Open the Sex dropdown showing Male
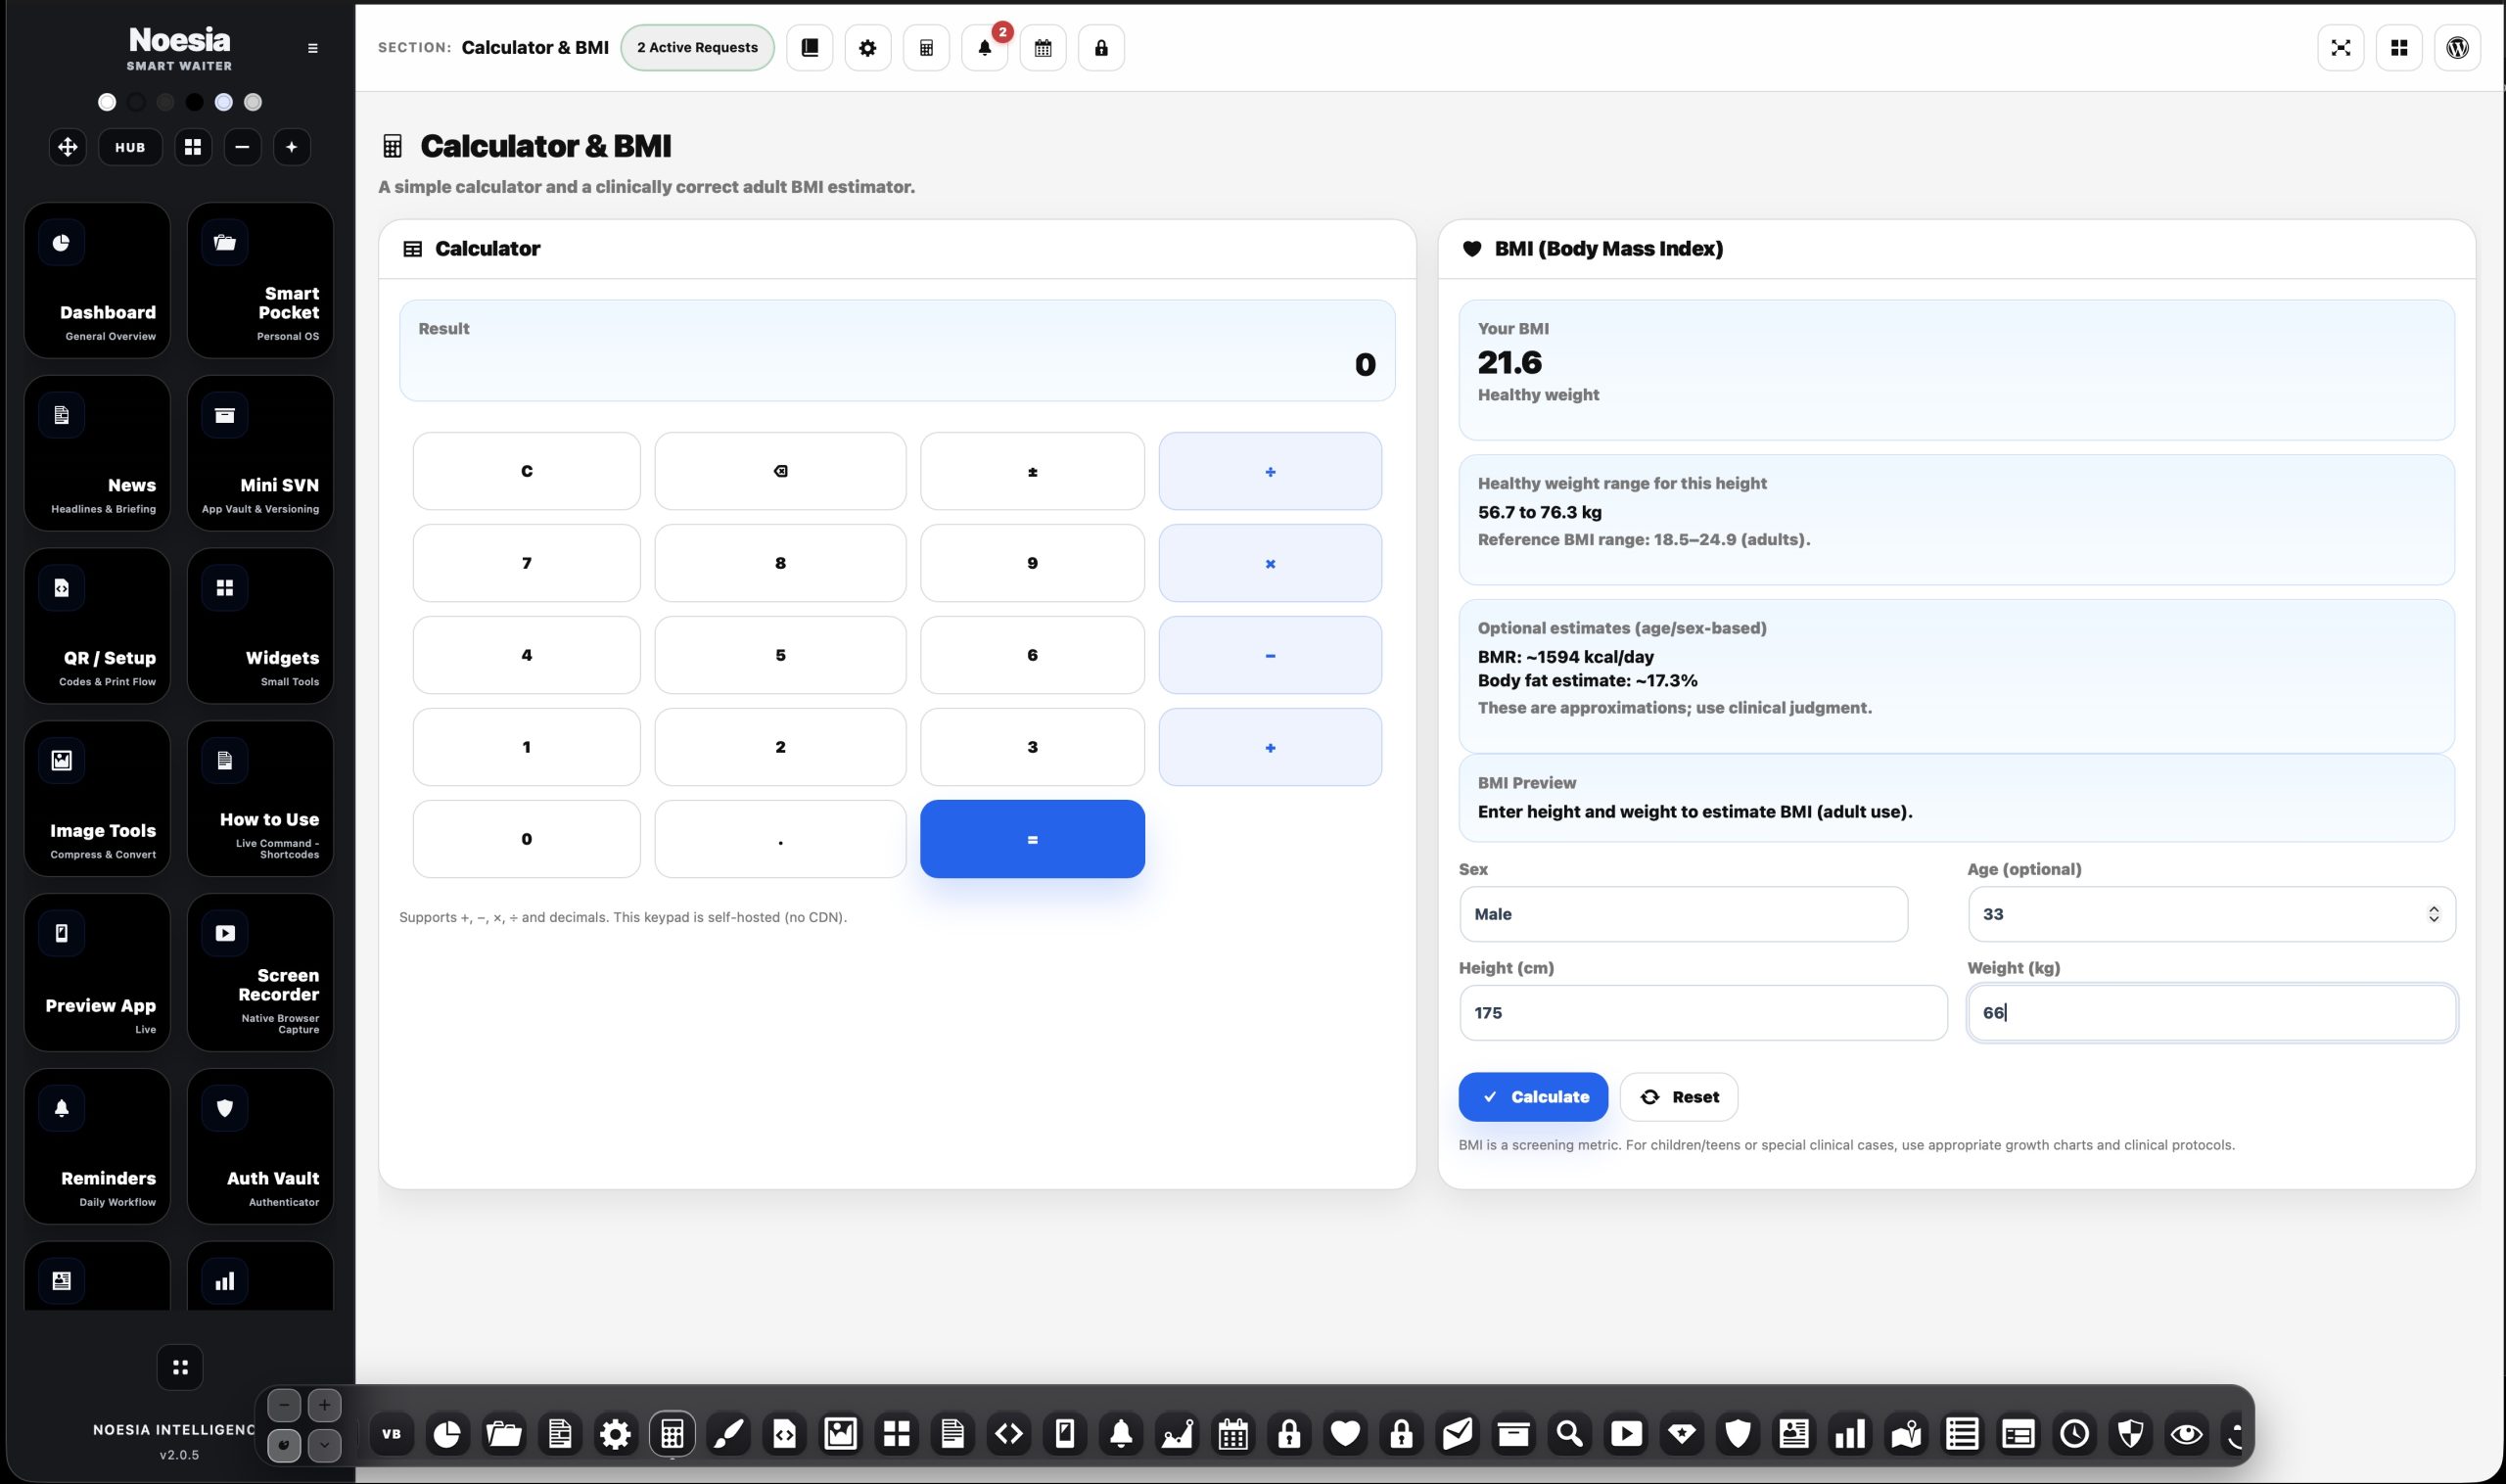 click(x=1683, y=914)
